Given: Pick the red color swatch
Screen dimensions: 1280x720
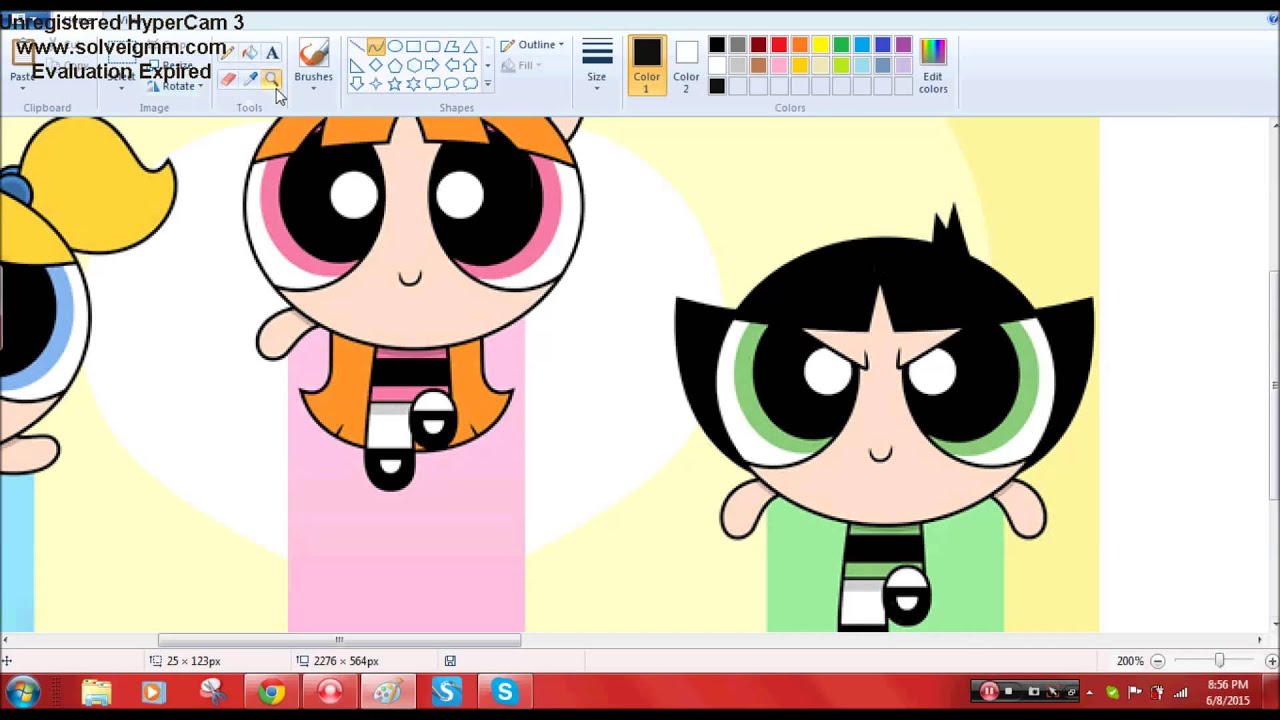Looking at the screenshot, I should (779, 45).
